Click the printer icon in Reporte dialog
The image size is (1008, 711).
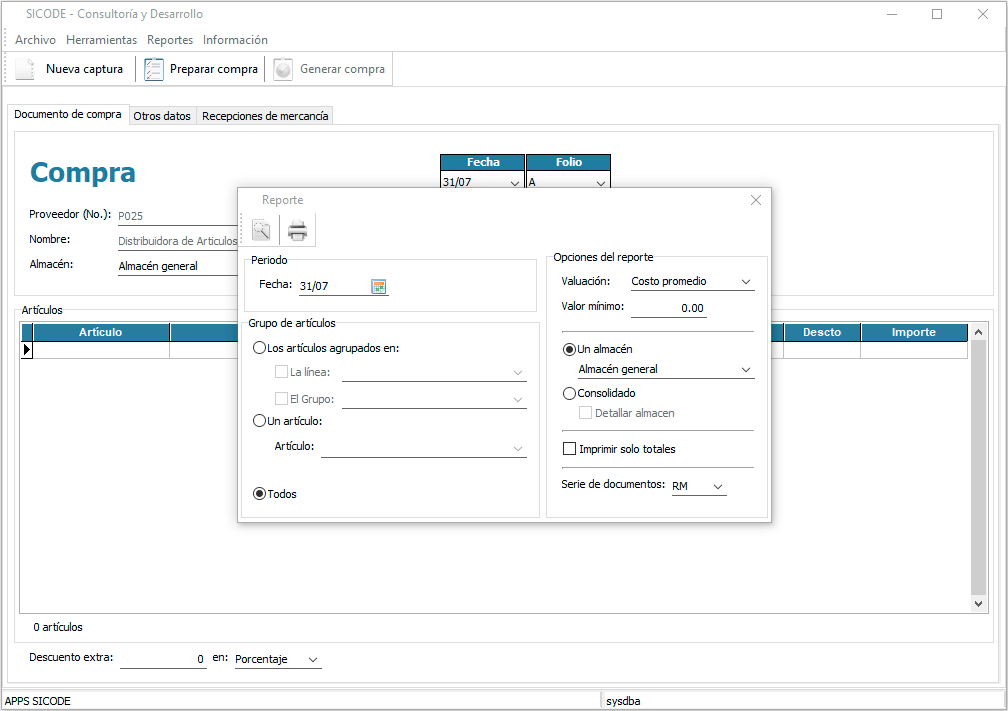click(297, 231)
